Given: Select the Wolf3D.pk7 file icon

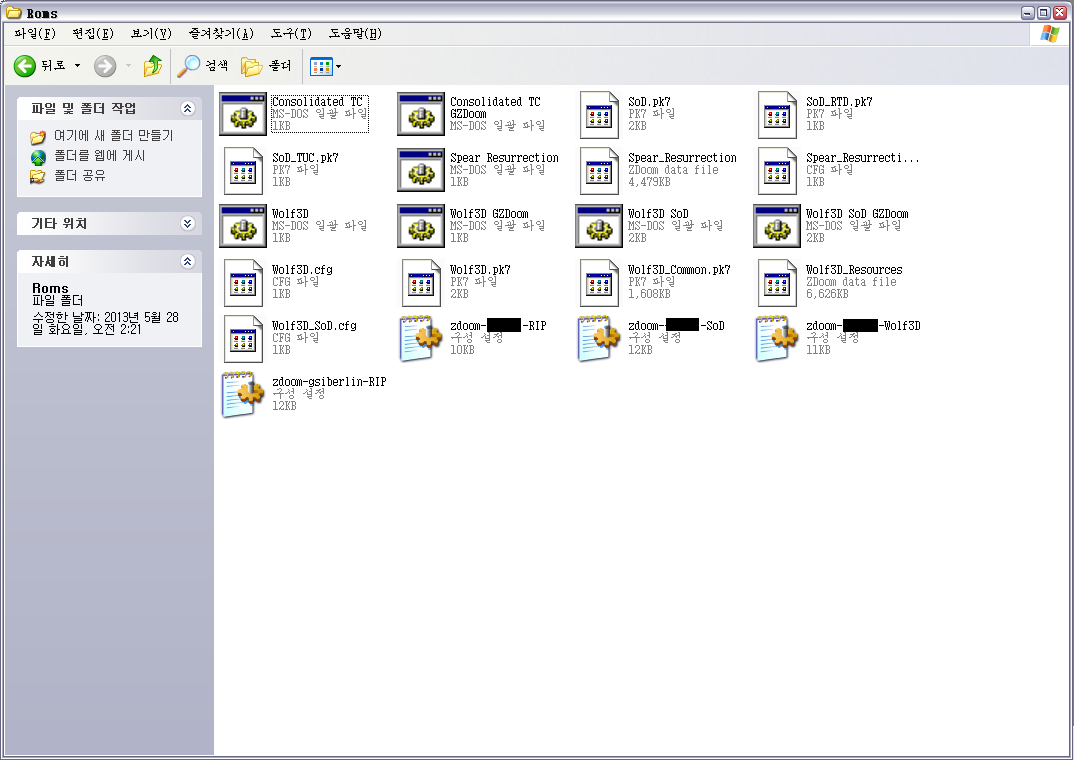Looking at the screenshot, I should pyautogui.click(x=421, y=283).
